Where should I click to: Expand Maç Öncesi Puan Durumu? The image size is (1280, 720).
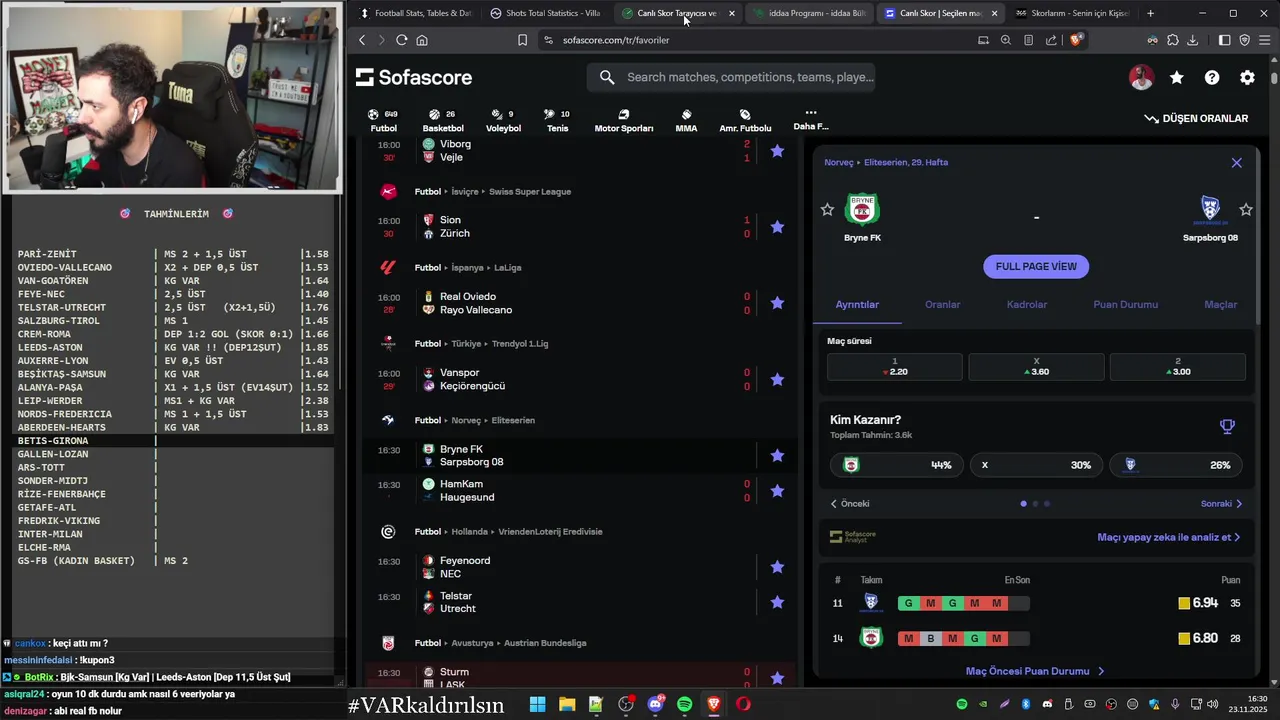click(1035, 672)
